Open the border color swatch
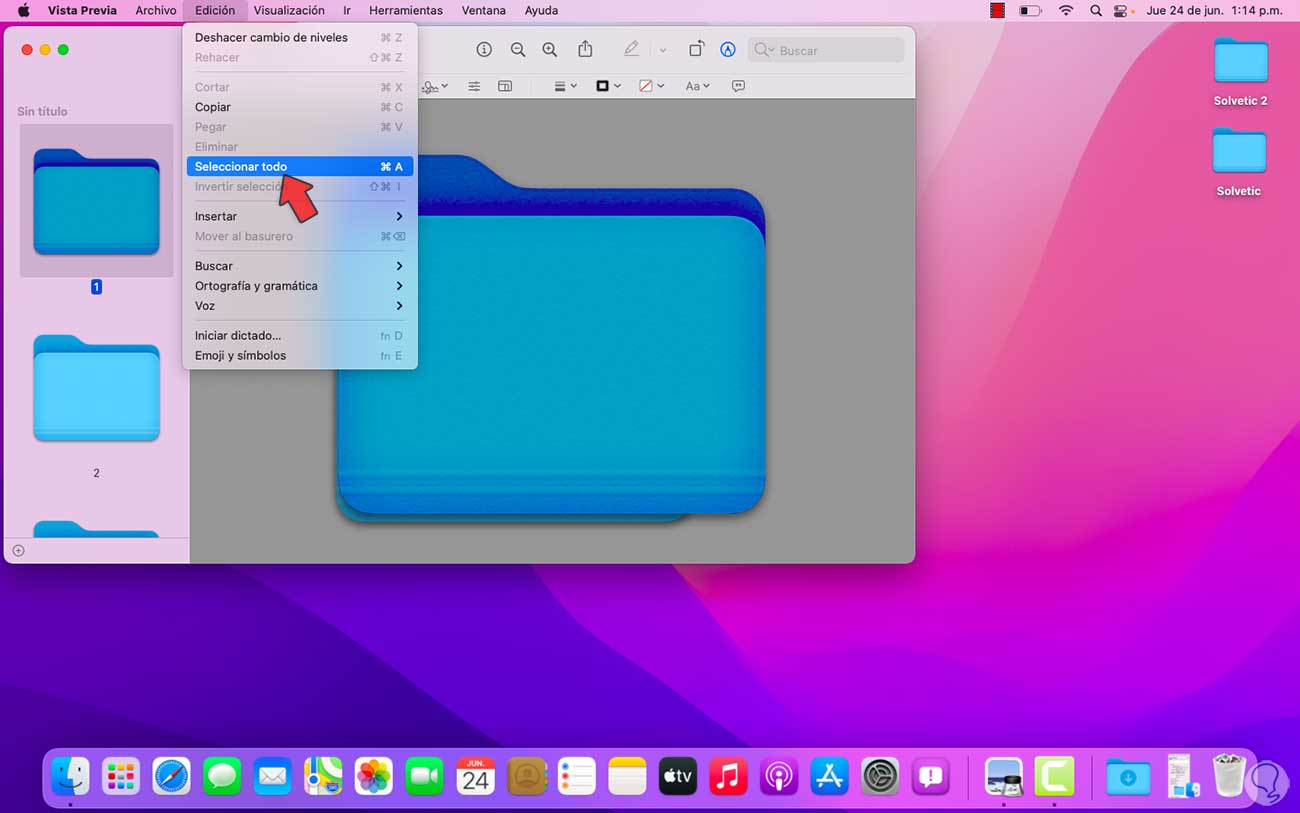This screenshot has width=1300, height=813. point(608,87)
